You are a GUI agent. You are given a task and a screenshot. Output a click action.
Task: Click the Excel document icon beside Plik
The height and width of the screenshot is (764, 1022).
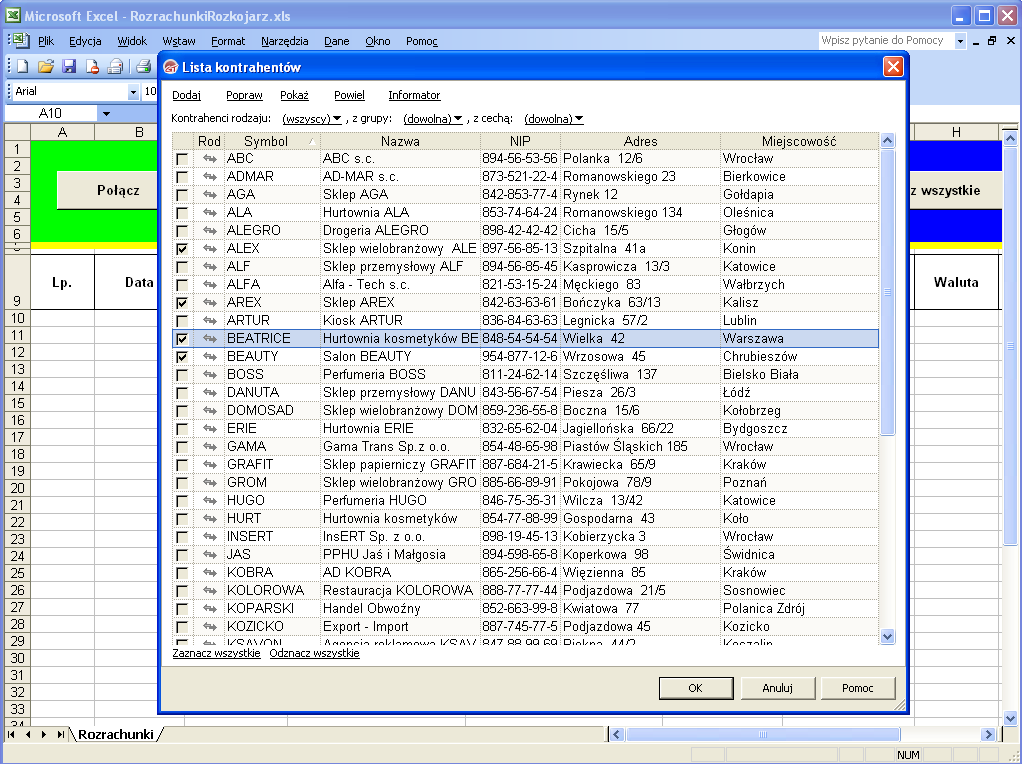(x=19, y=41)
